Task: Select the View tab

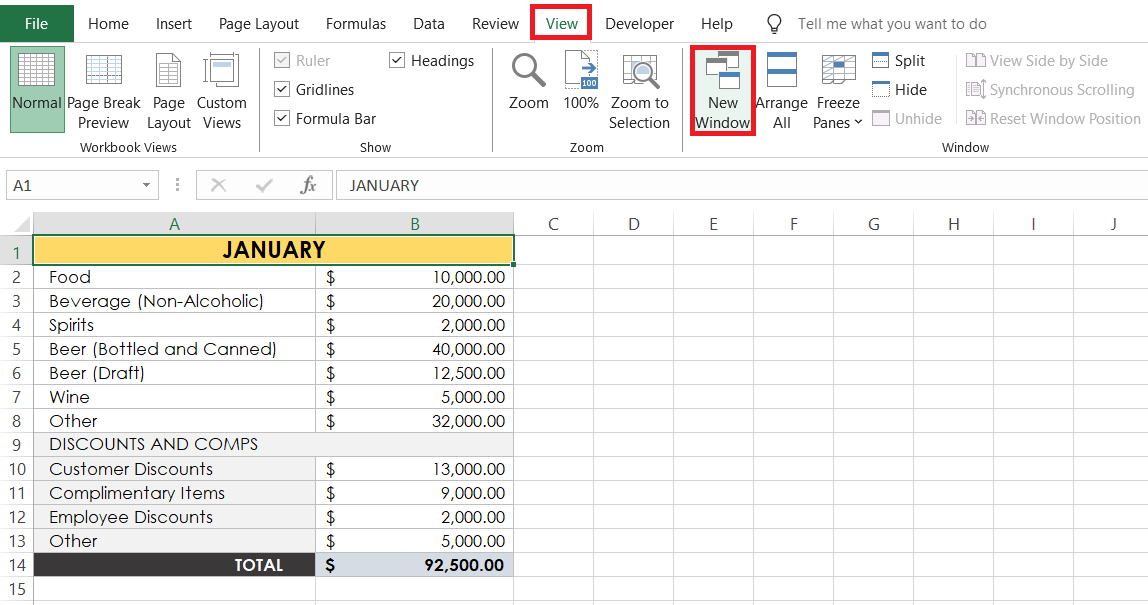Action: click(562, 23)
